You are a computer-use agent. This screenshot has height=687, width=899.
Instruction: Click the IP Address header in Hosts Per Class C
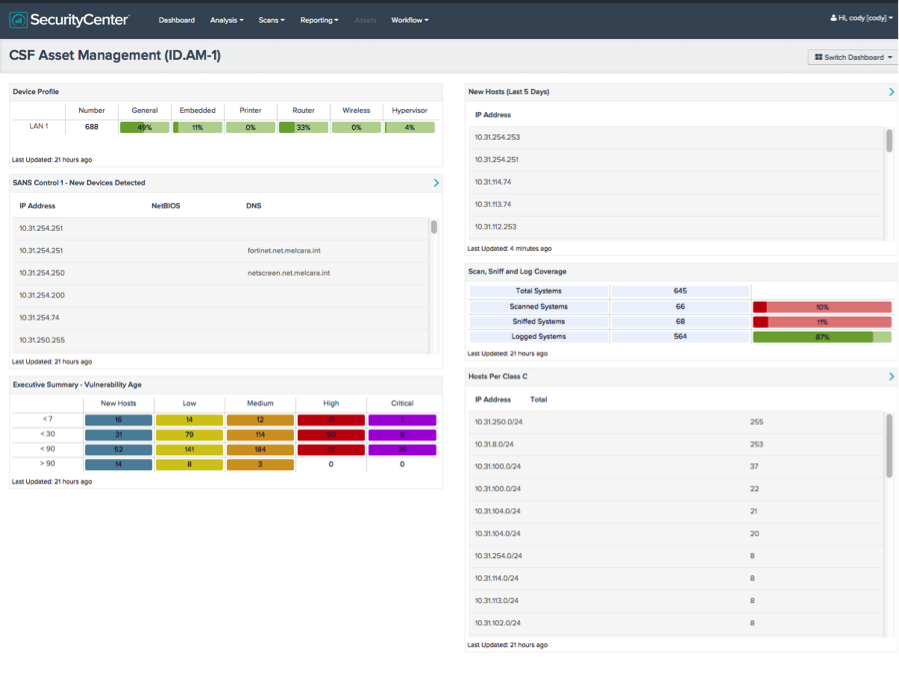click(x=493, y=400)
